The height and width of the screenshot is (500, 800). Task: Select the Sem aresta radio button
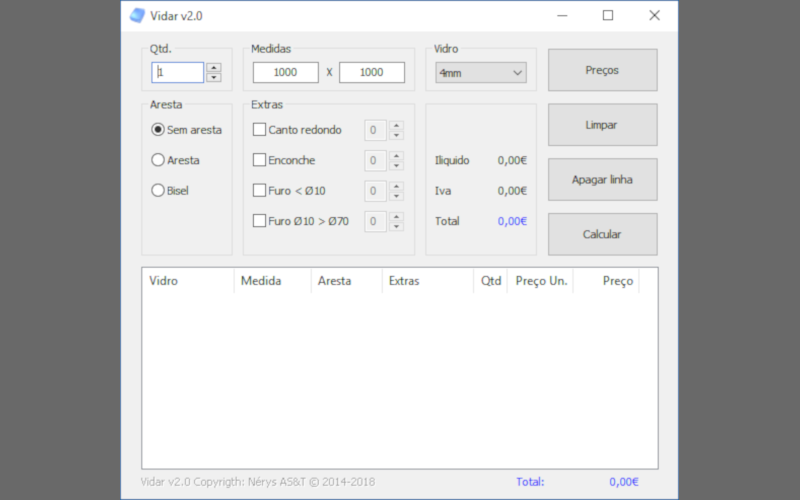[158, 129]
